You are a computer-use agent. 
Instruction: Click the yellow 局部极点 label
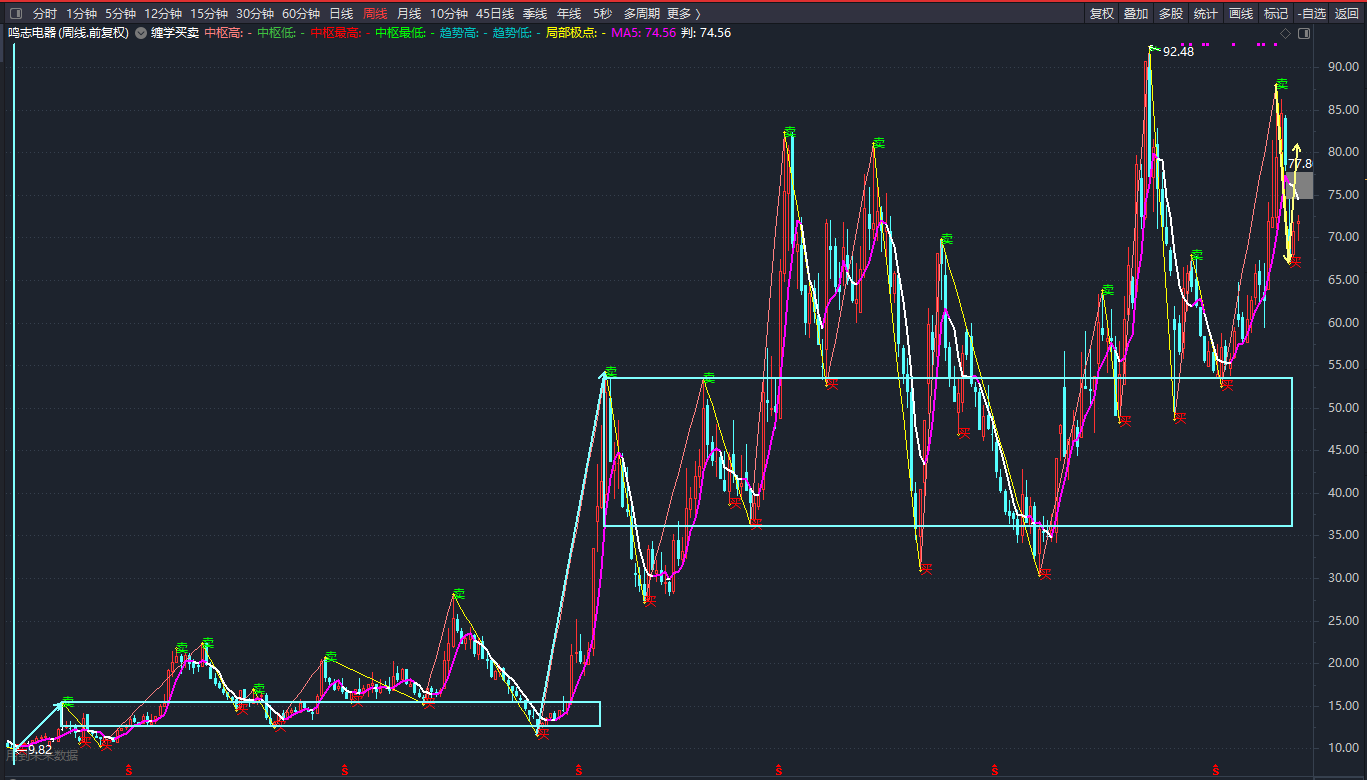(571, 33)
